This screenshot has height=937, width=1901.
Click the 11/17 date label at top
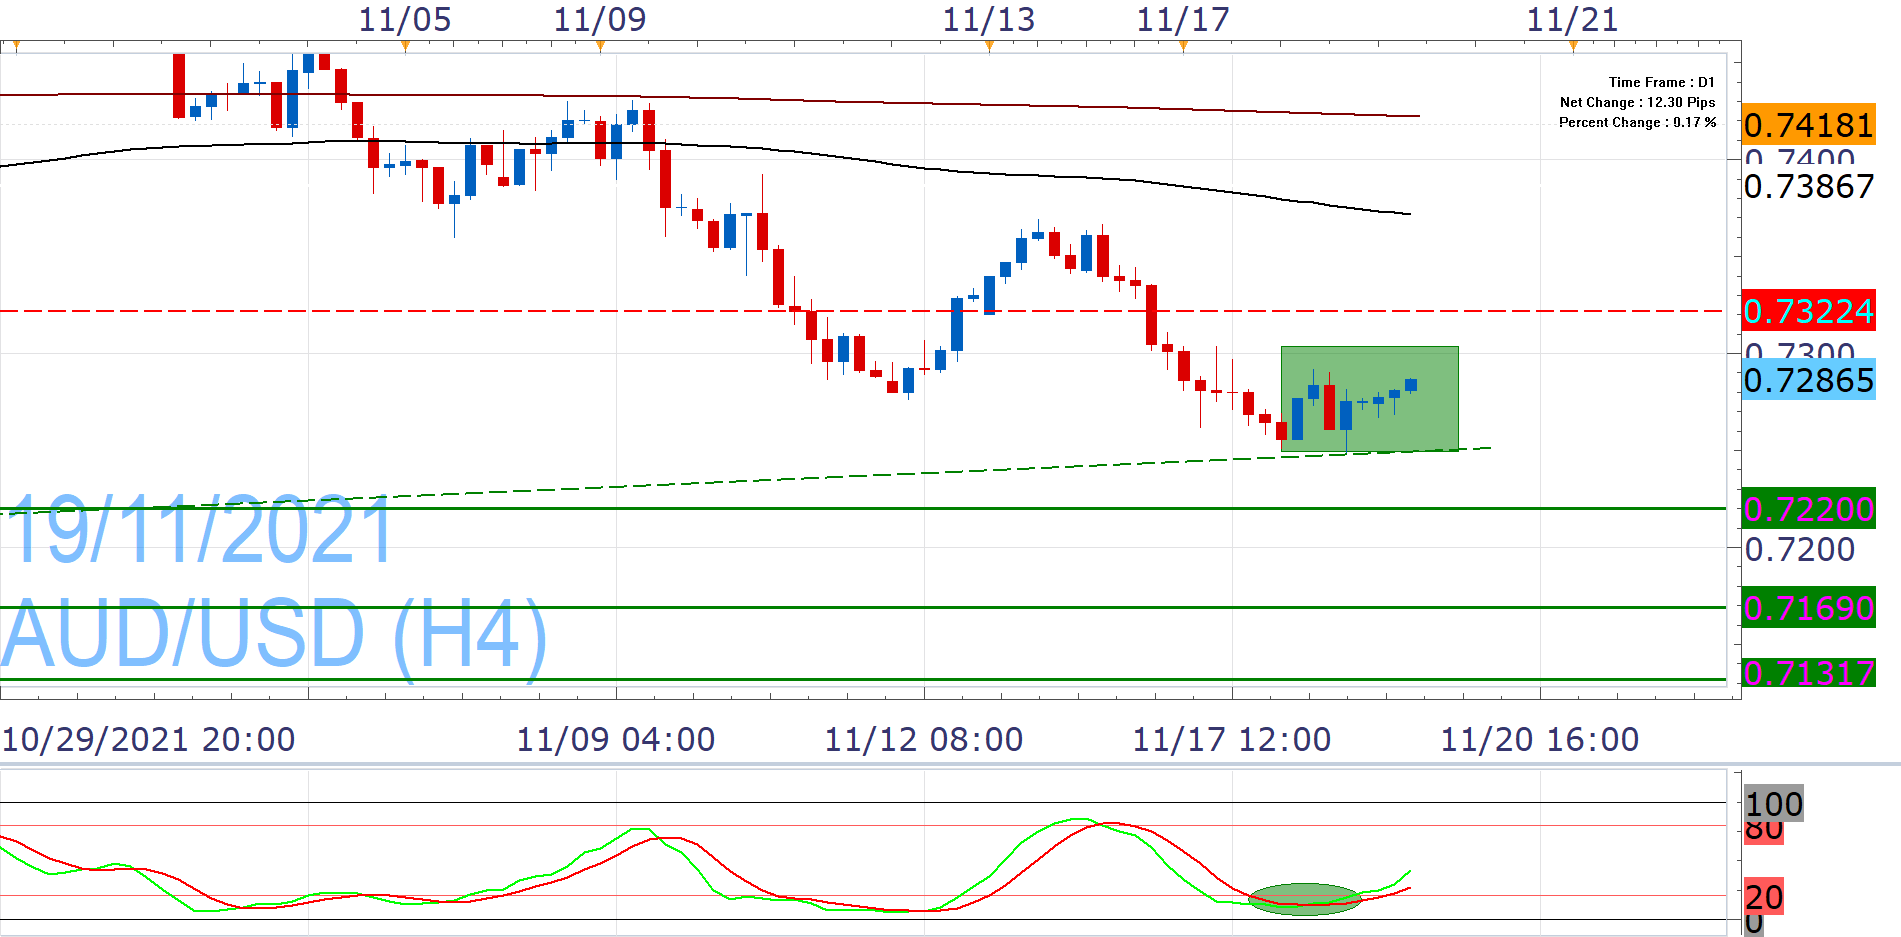pos(1183,20)
